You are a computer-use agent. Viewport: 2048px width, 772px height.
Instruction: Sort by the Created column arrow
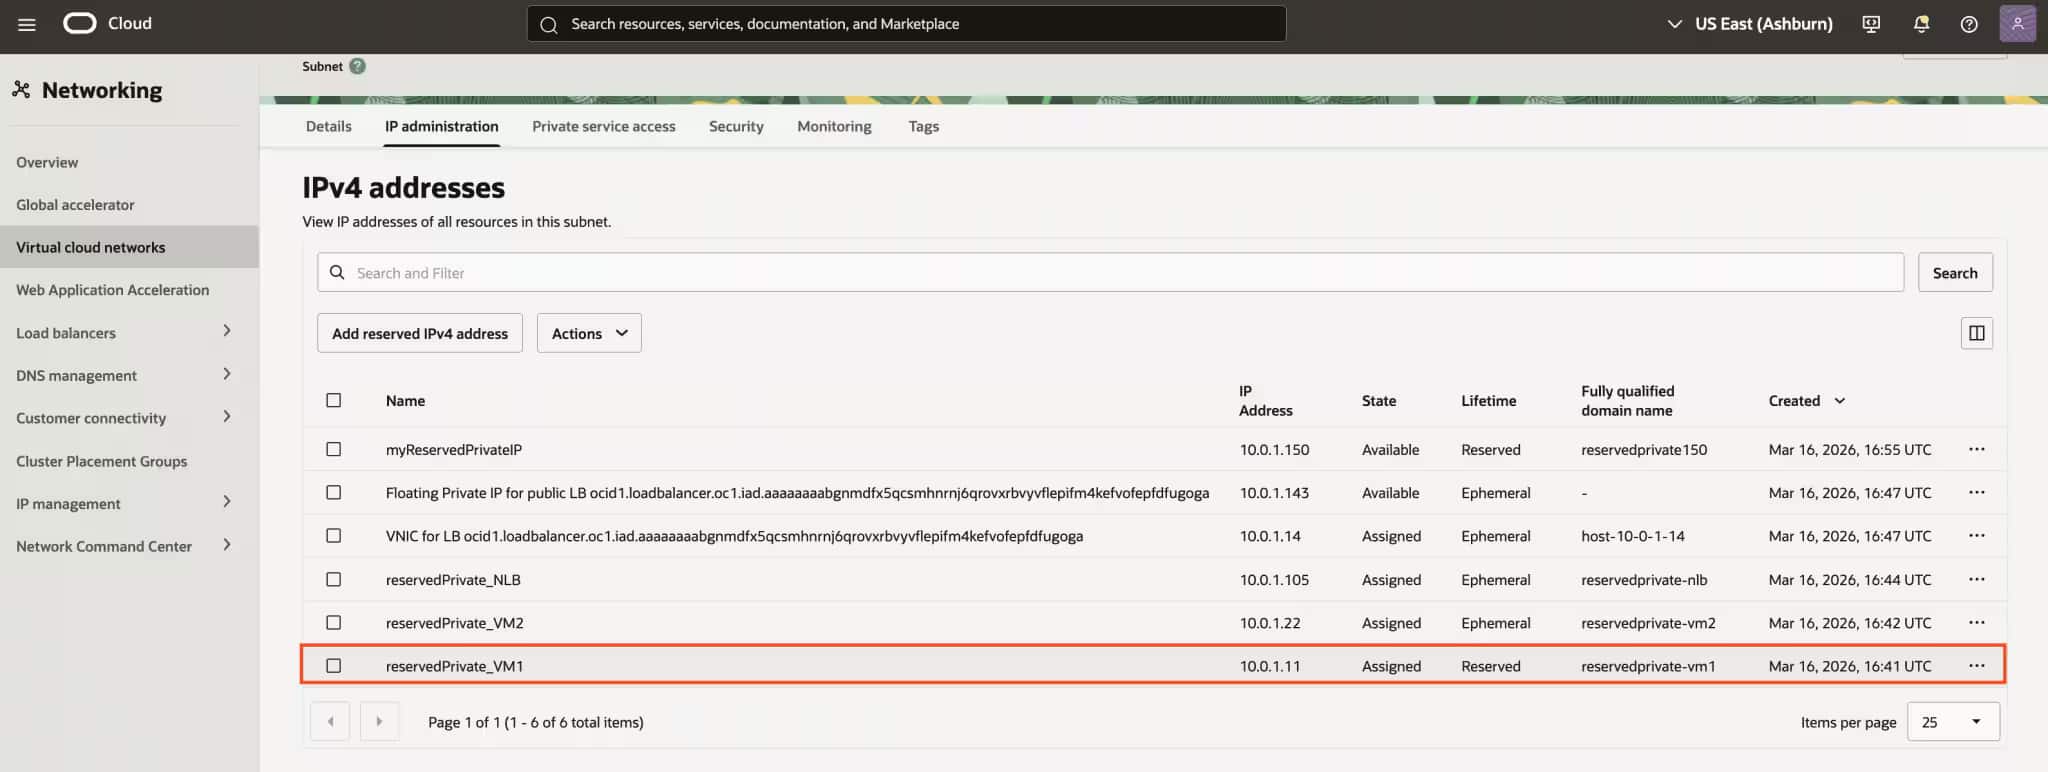coord(1839,400)
